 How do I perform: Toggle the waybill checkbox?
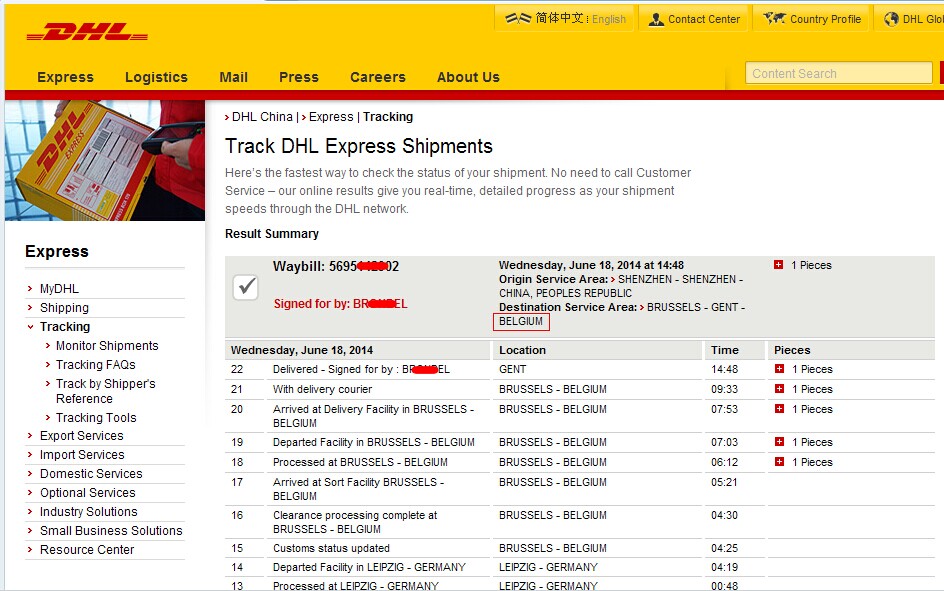245,287
